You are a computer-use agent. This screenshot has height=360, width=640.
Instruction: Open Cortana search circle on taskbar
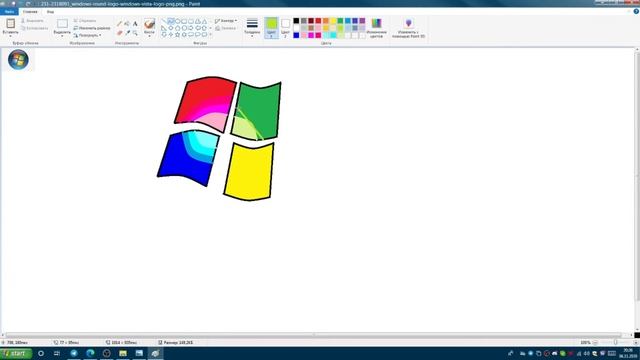41,353
